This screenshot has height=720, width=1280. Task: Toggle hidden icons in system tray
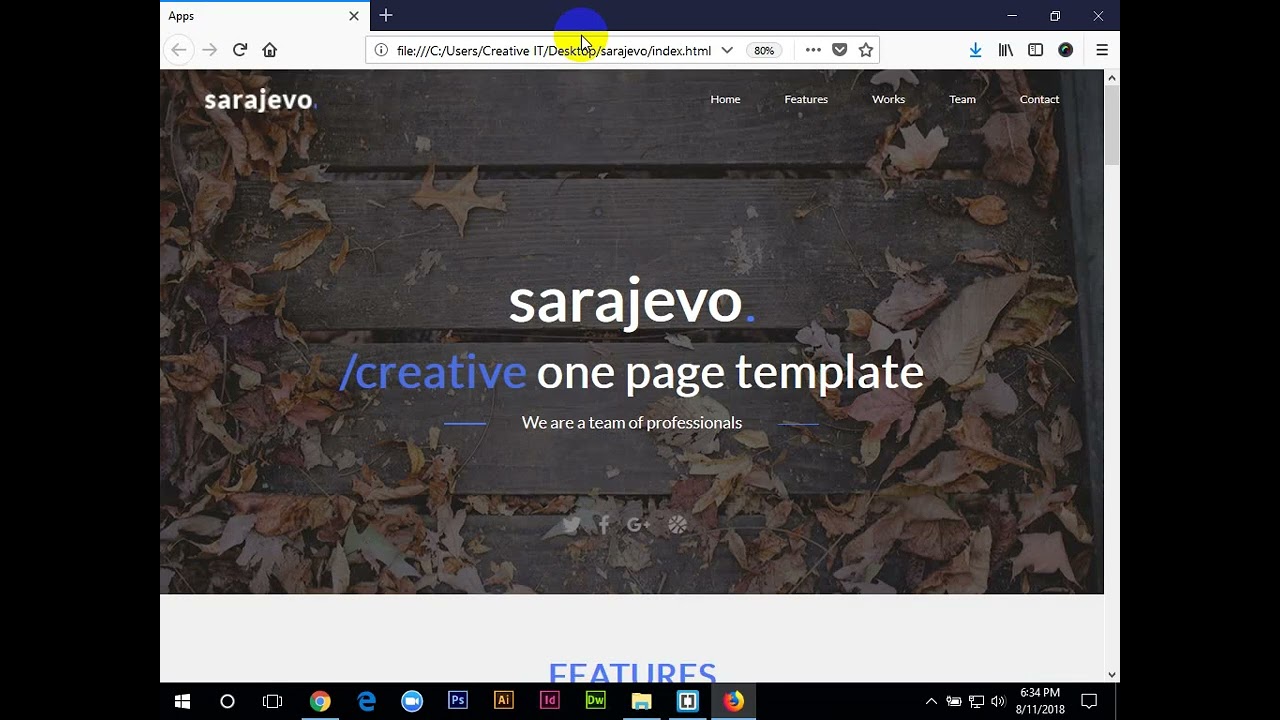pos(931,700)
